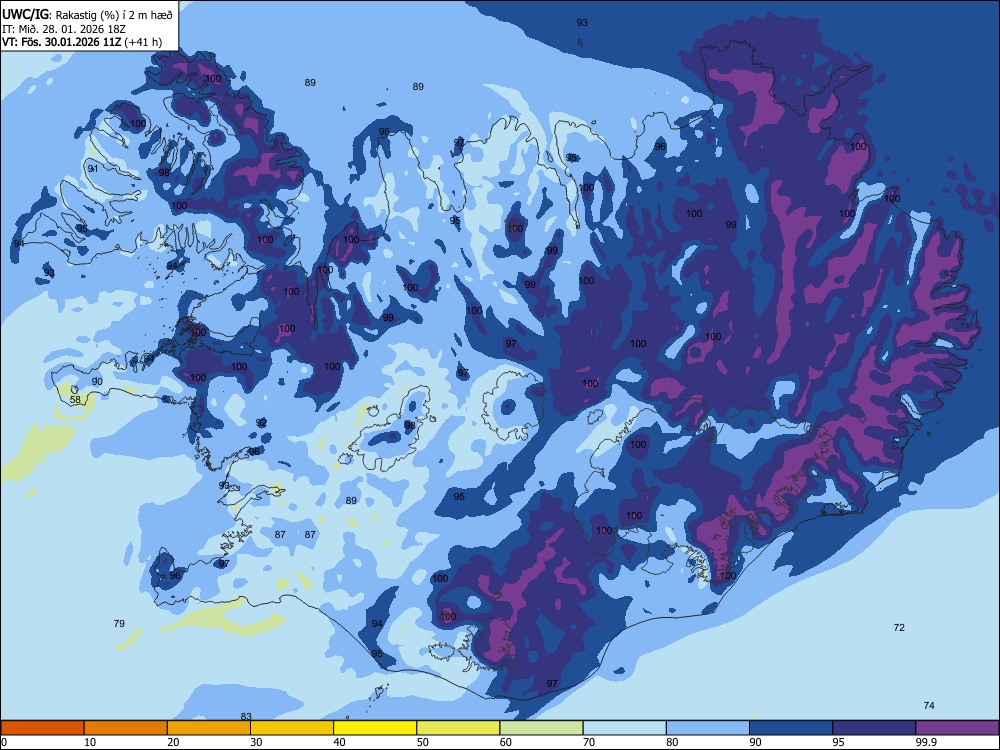Click the 74 value near the bottom right
The width and height of the screenshot is (1000, 750).
tap(929, 705)
